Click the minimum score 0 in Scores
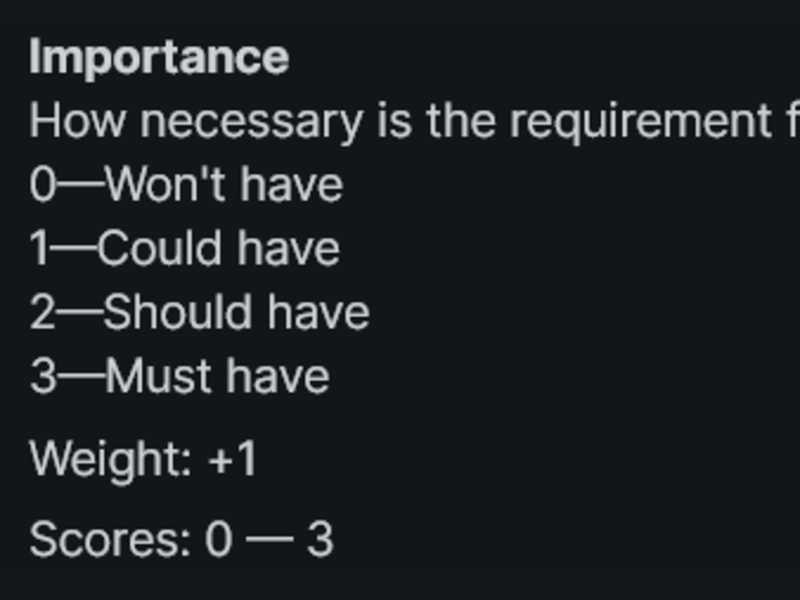The image size is (800, 600). pos(219,540)
